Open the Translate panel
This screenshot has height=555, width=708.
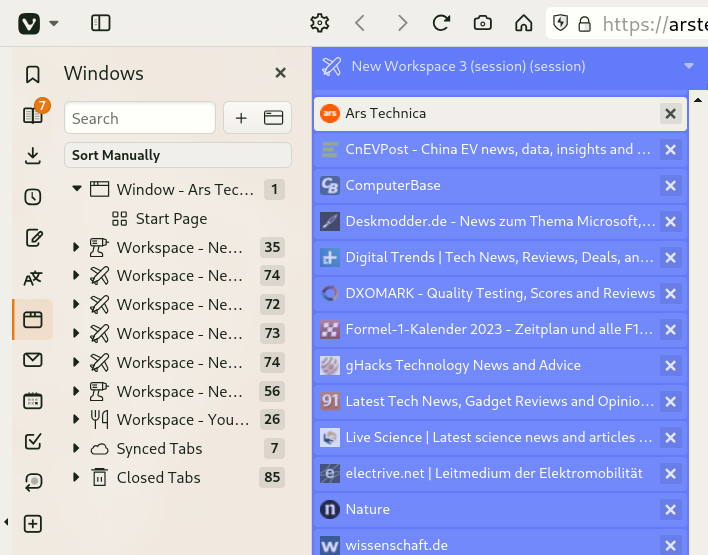[33, 279]
